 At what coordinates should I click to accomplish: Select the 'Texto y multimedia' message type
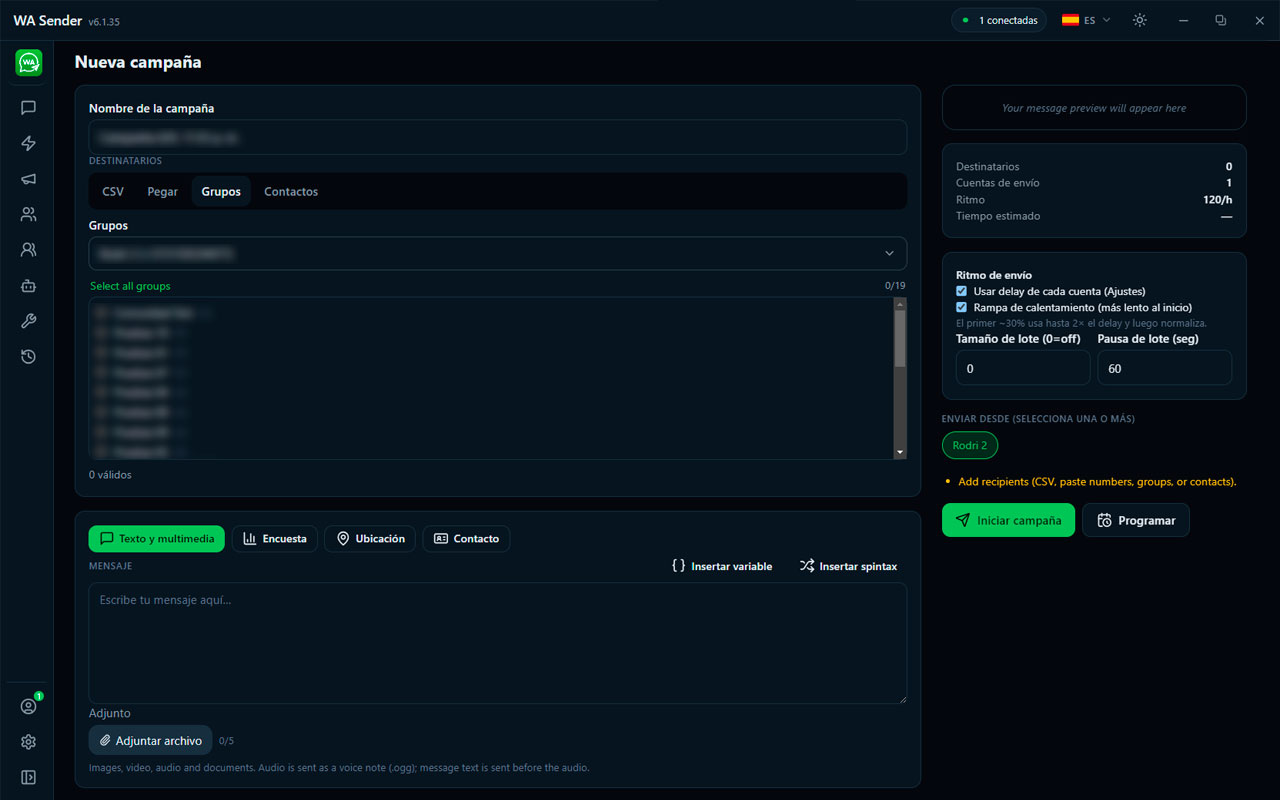point(157,539)
